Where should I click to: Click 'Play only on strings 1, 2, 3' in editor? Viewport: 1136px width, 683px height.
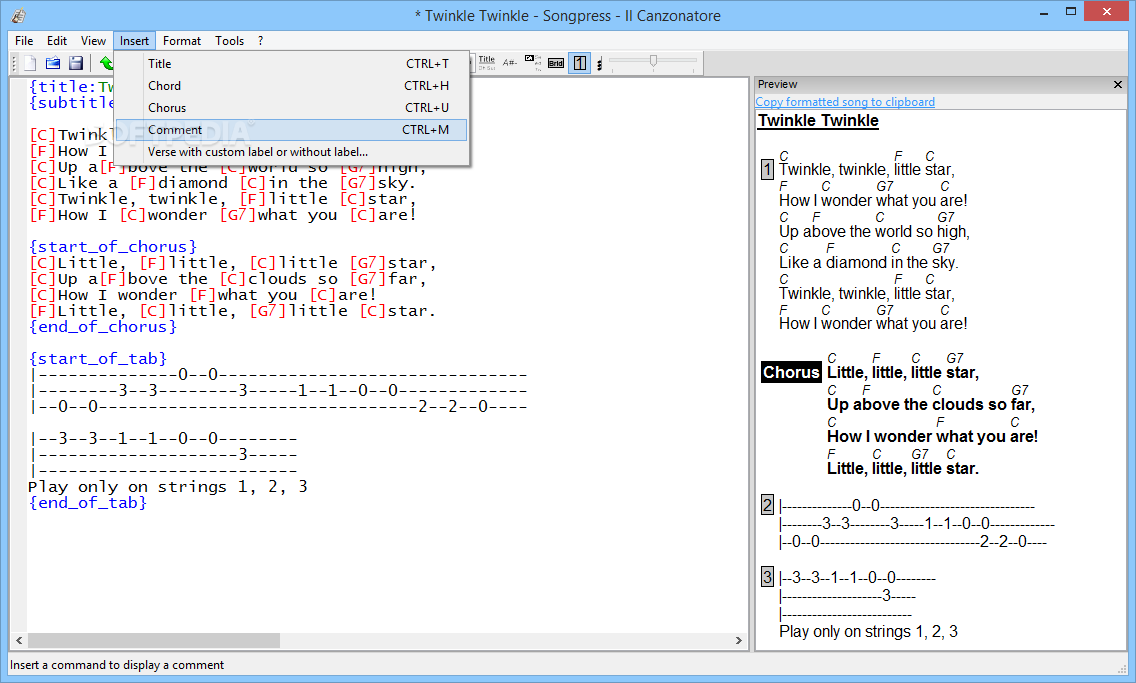pyautogui.click(x=168, y=487)
